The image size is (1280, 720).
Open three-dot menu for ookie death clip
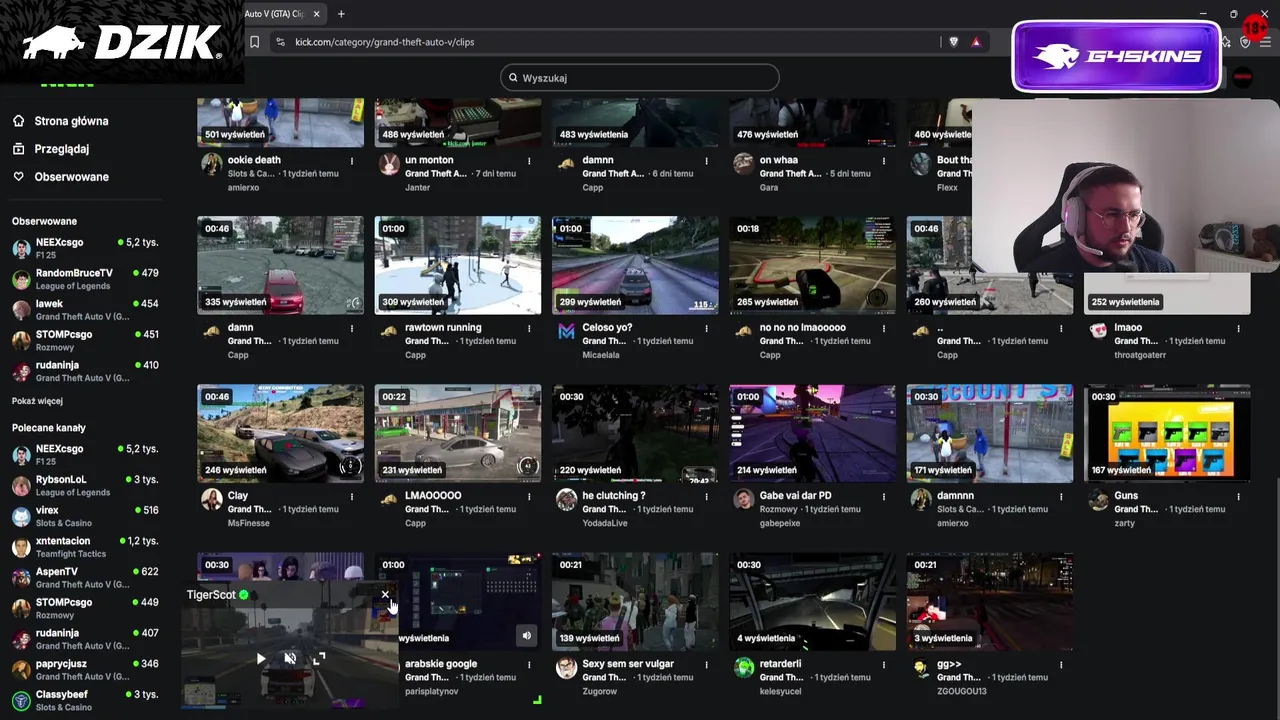pyautogui.click(x=352, y=160)
